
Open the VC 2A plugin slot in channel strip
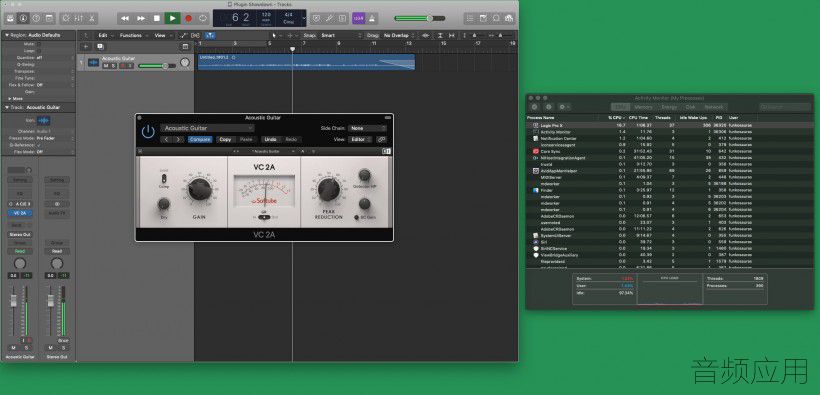pos(20,213)
